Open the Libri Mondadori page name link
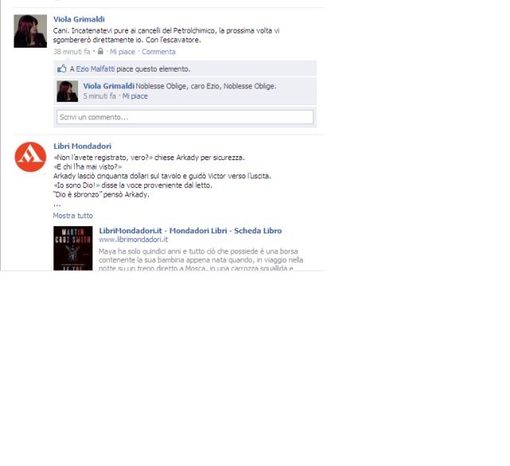The width and height of the screenshot is (510, 466). 82,146
